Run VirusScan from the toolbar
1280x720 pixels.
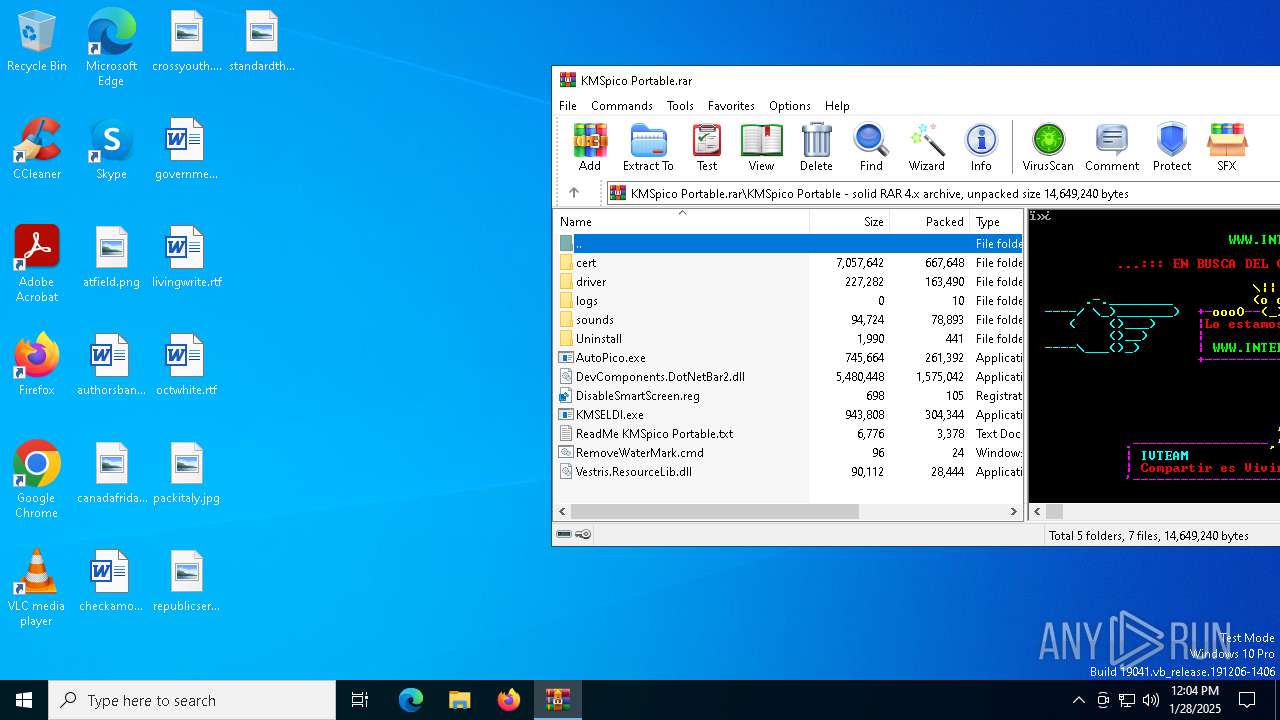(x=1048, y=147)
